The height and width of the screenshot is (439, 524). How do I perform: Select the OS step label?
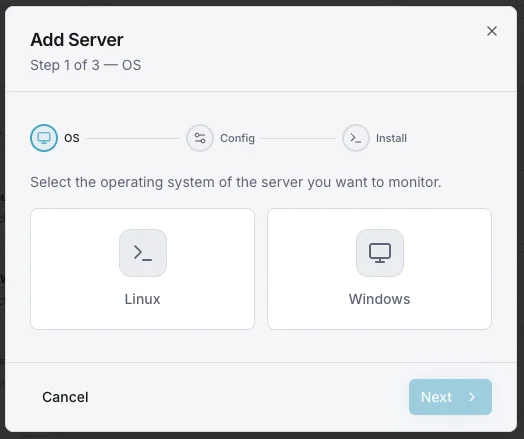tap(72, 138)
